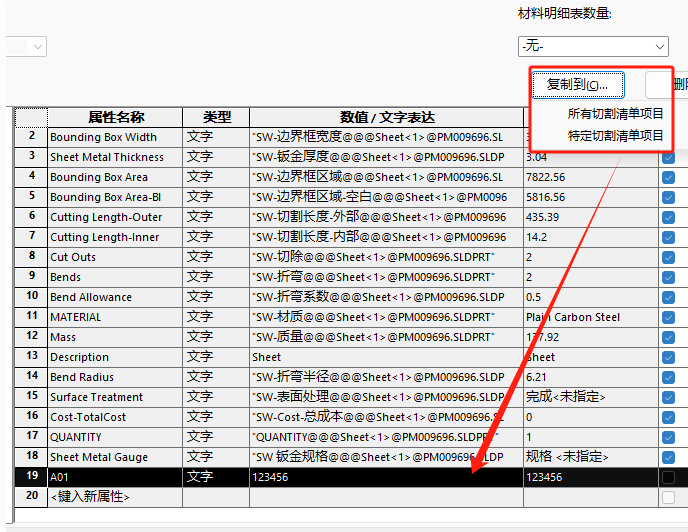Select the Bend Radius value expression cell

click(386, 377)
